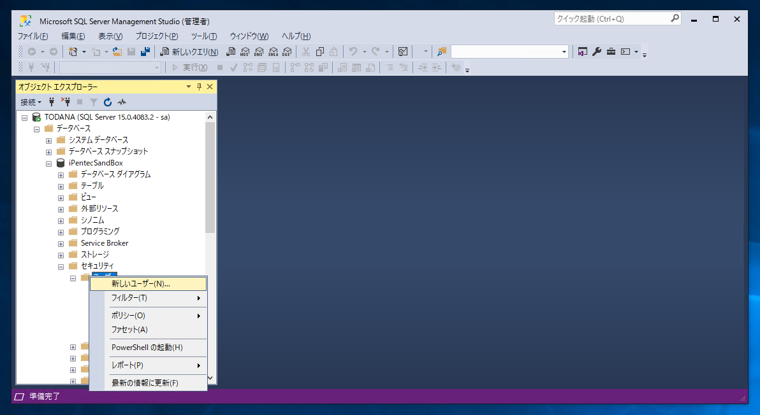Click the DMX query icon
The height and width of the screenshot is (415, 760).
(x=259, y=51)
